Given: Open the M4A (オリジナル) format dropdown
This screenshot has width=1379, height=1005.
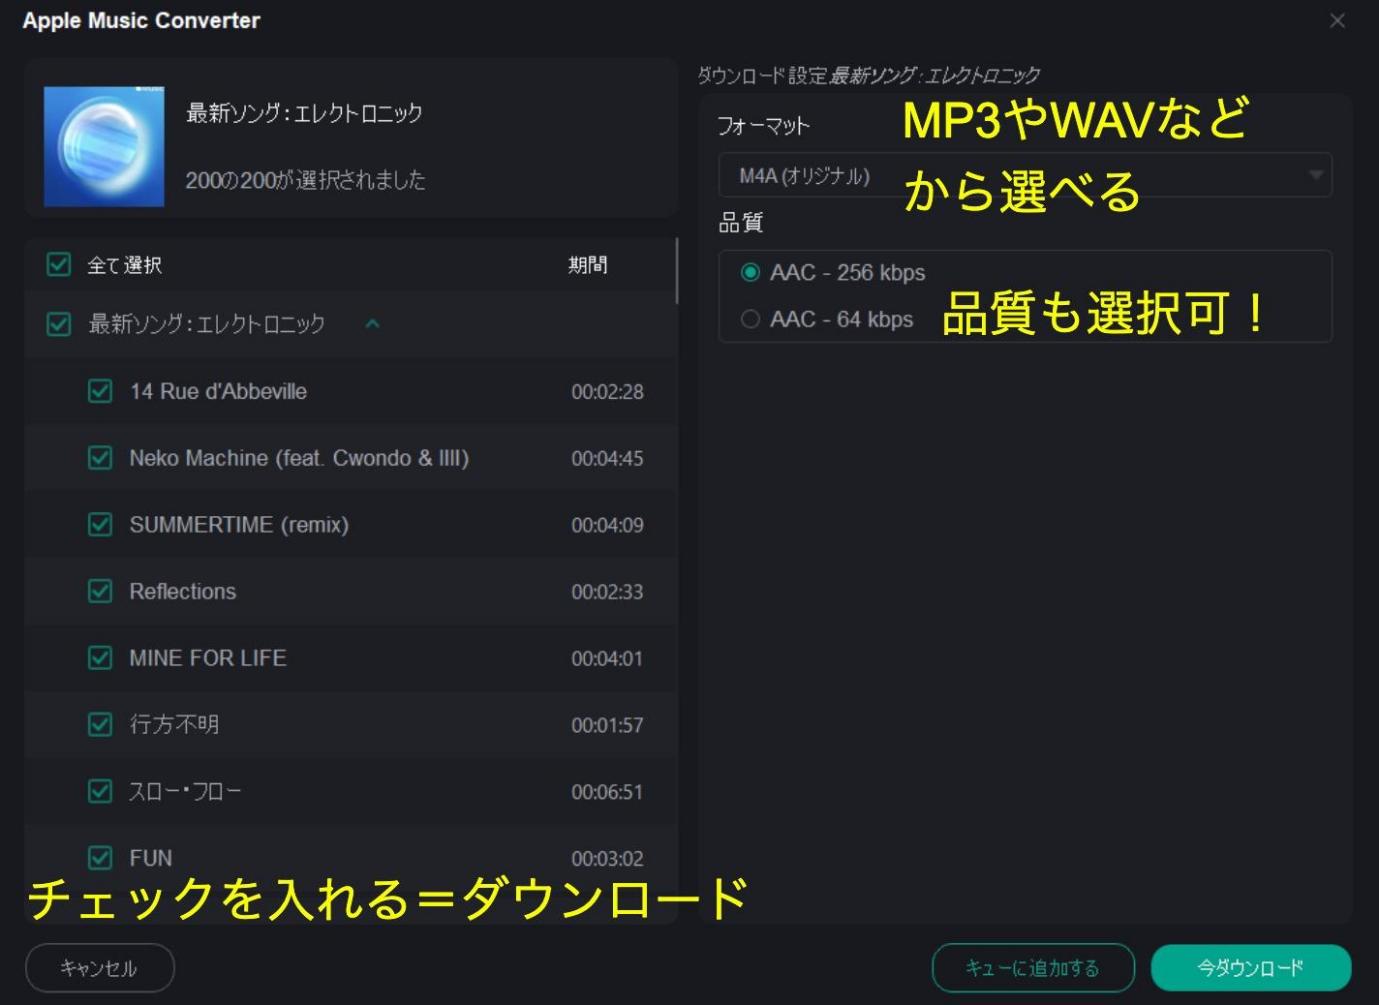Looking at the screenshot, I should click(1025, 175).
